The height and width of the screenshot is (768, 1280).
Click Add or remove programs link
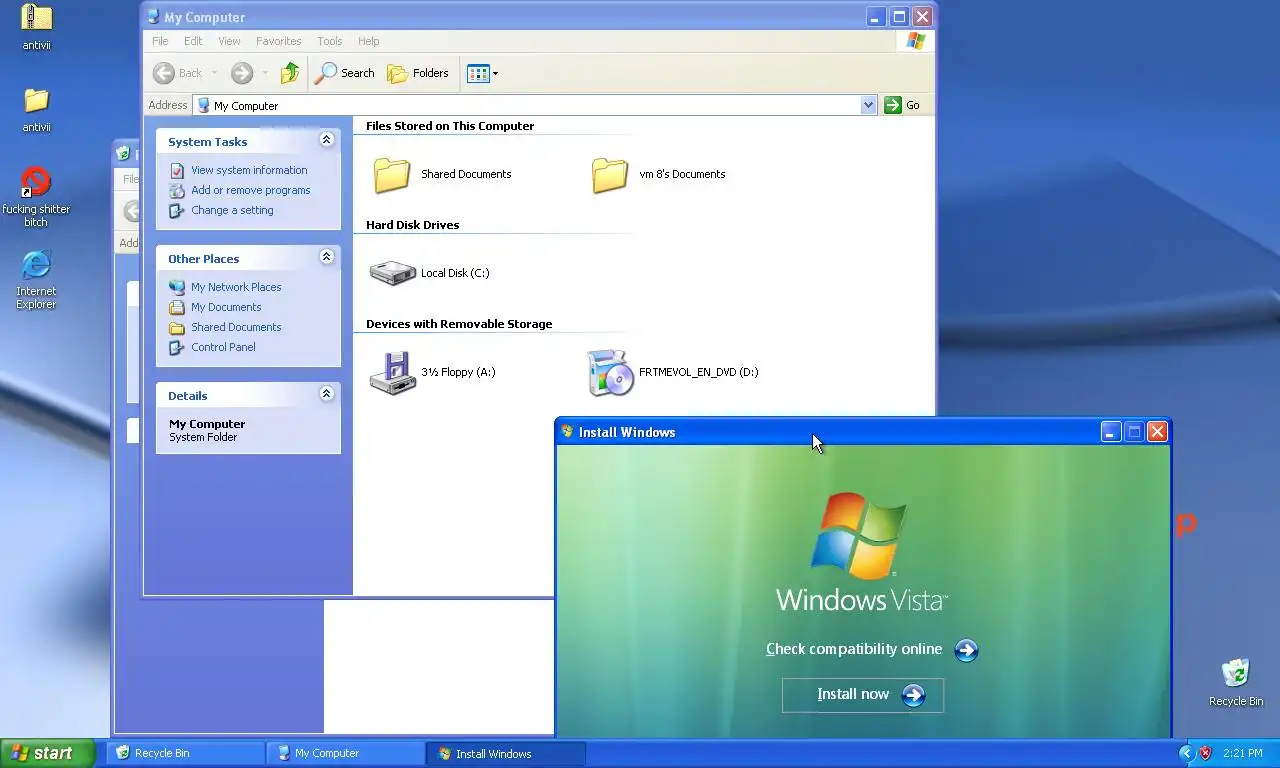[250, 190]
